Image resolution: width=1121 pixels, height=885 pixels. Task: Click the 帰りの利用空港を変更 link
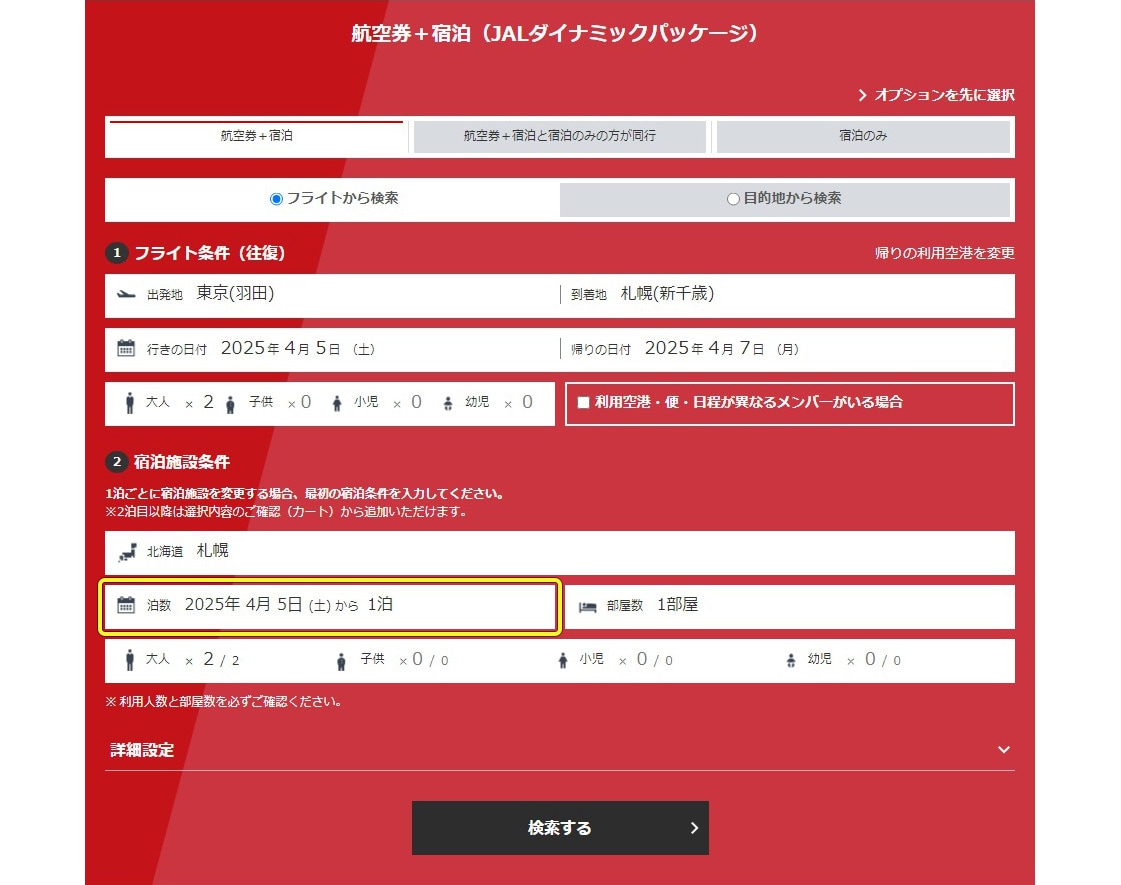click(944, 253)
